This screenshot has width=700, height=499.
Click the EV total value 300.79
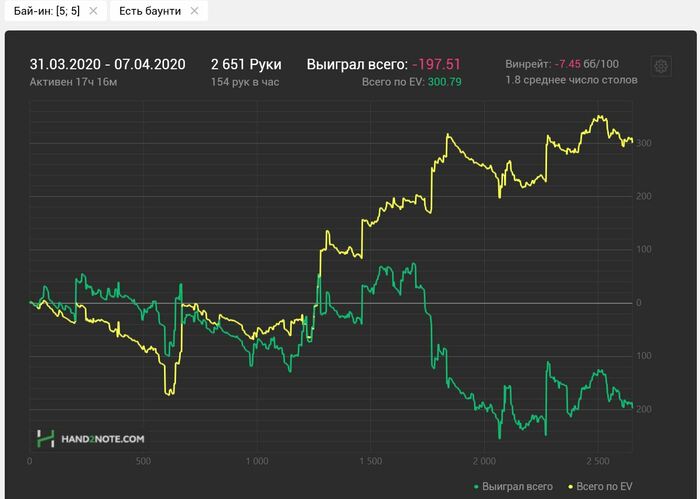pyautogui.click(x=445, y=82)
